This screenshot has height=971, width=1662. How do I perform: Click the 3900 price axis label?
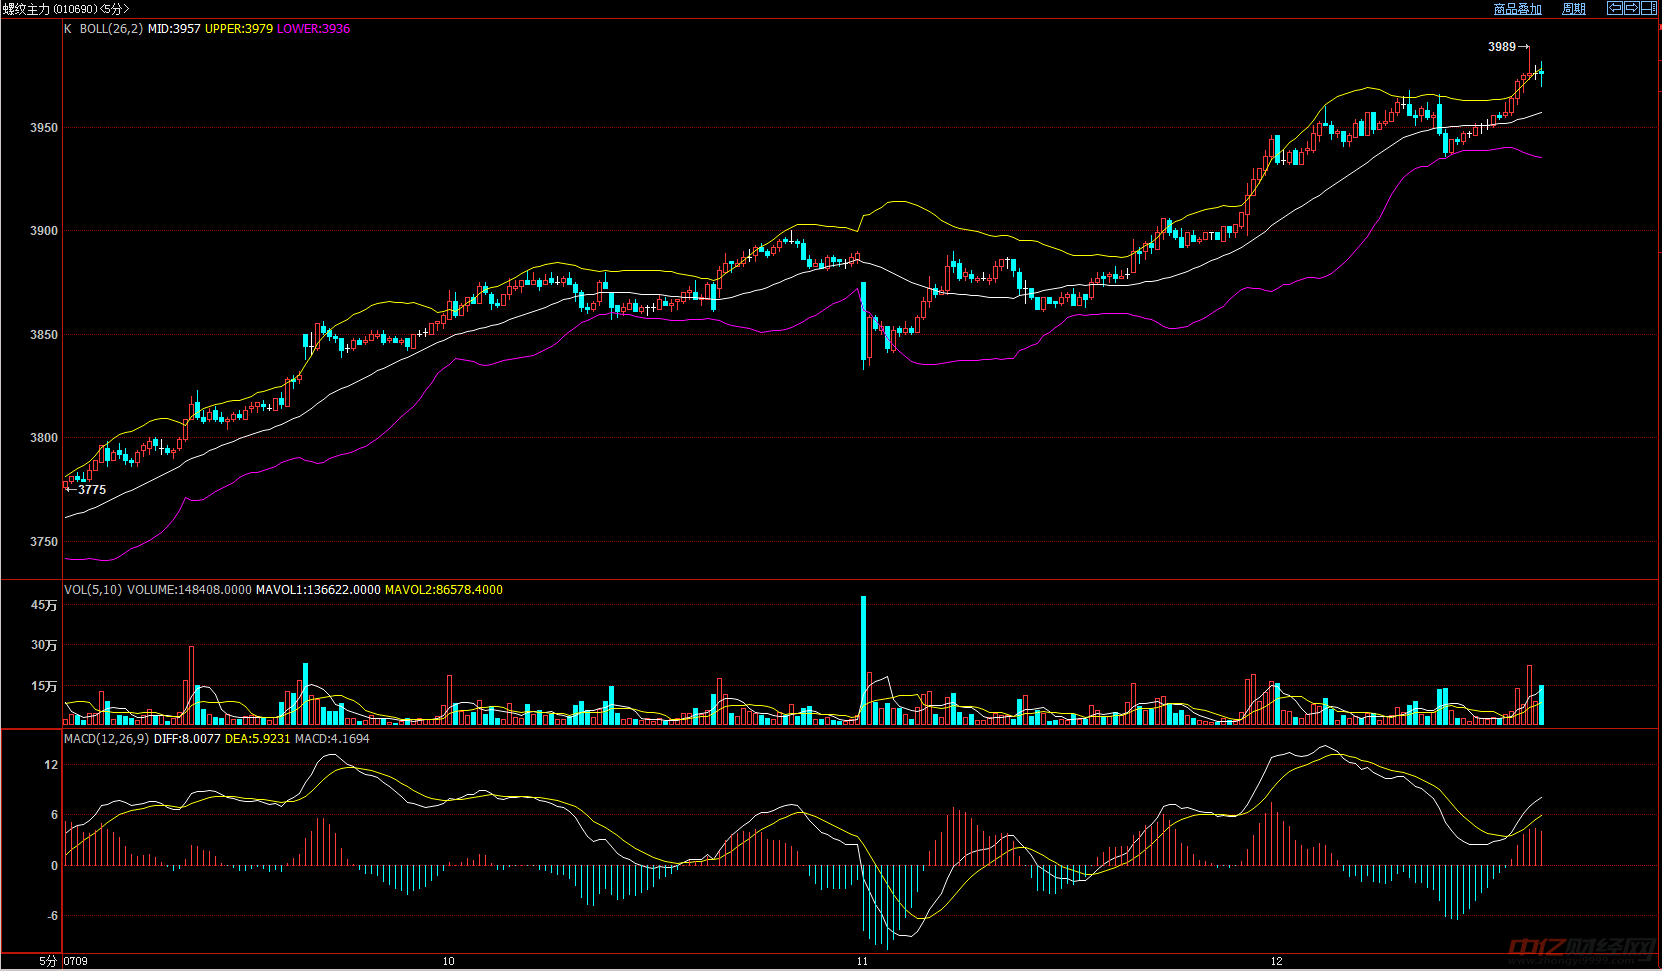pos(44,231)
